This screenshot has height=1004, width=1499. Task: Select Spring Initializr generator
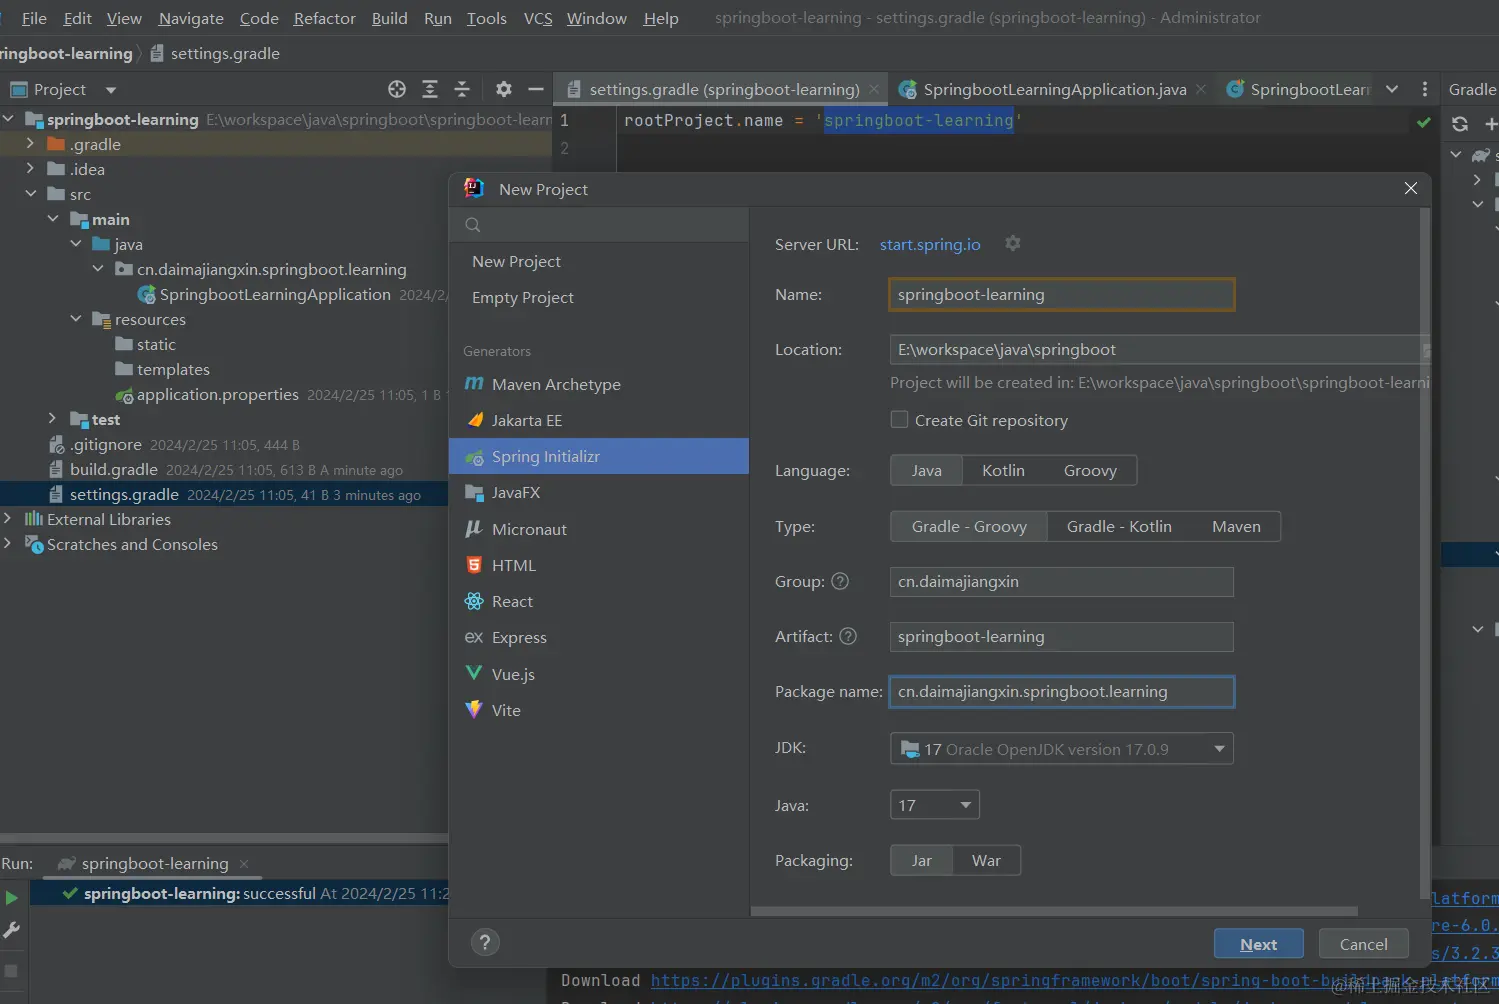tap(599, 456)
